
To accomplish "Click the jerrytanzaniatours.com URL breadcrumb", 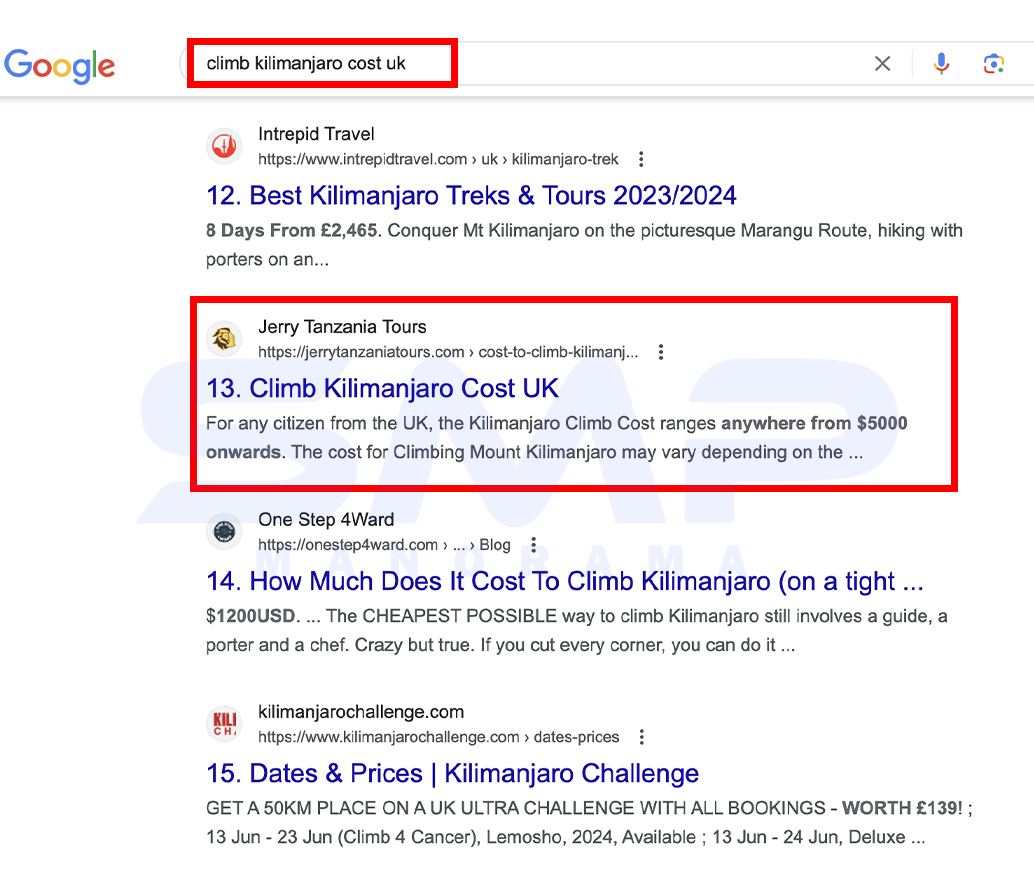I will (448, 352).
